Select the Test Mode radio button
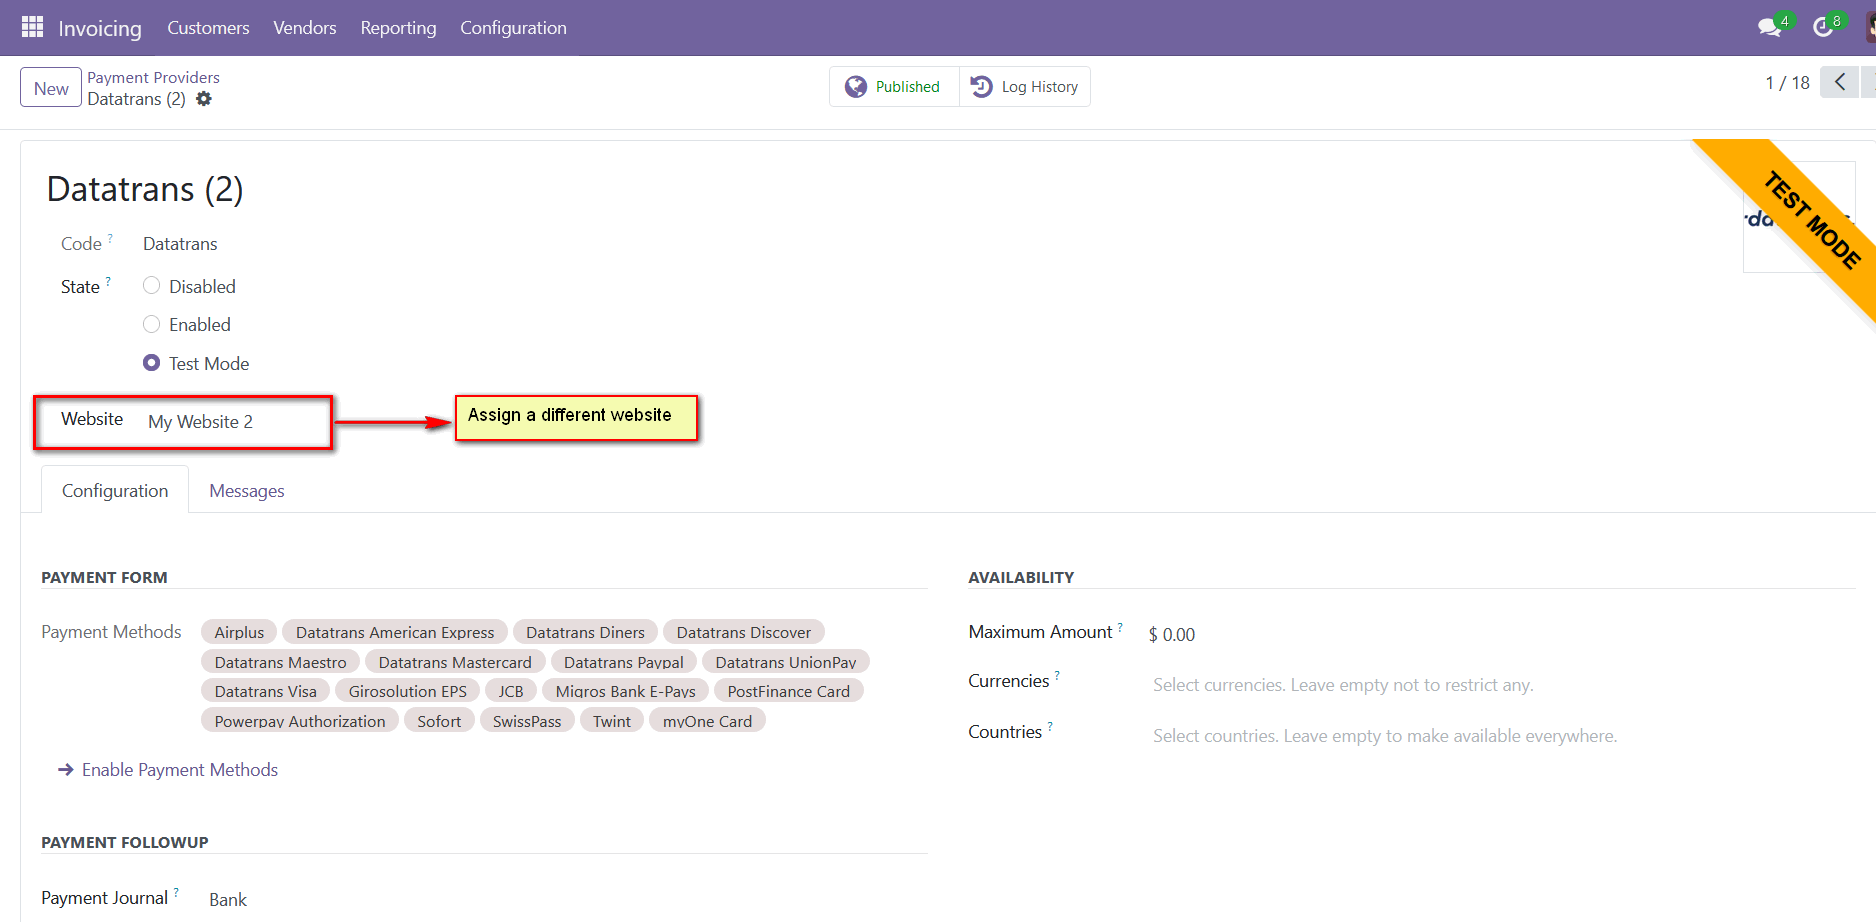Viewport: 1876px width, 922px height. 151,363
